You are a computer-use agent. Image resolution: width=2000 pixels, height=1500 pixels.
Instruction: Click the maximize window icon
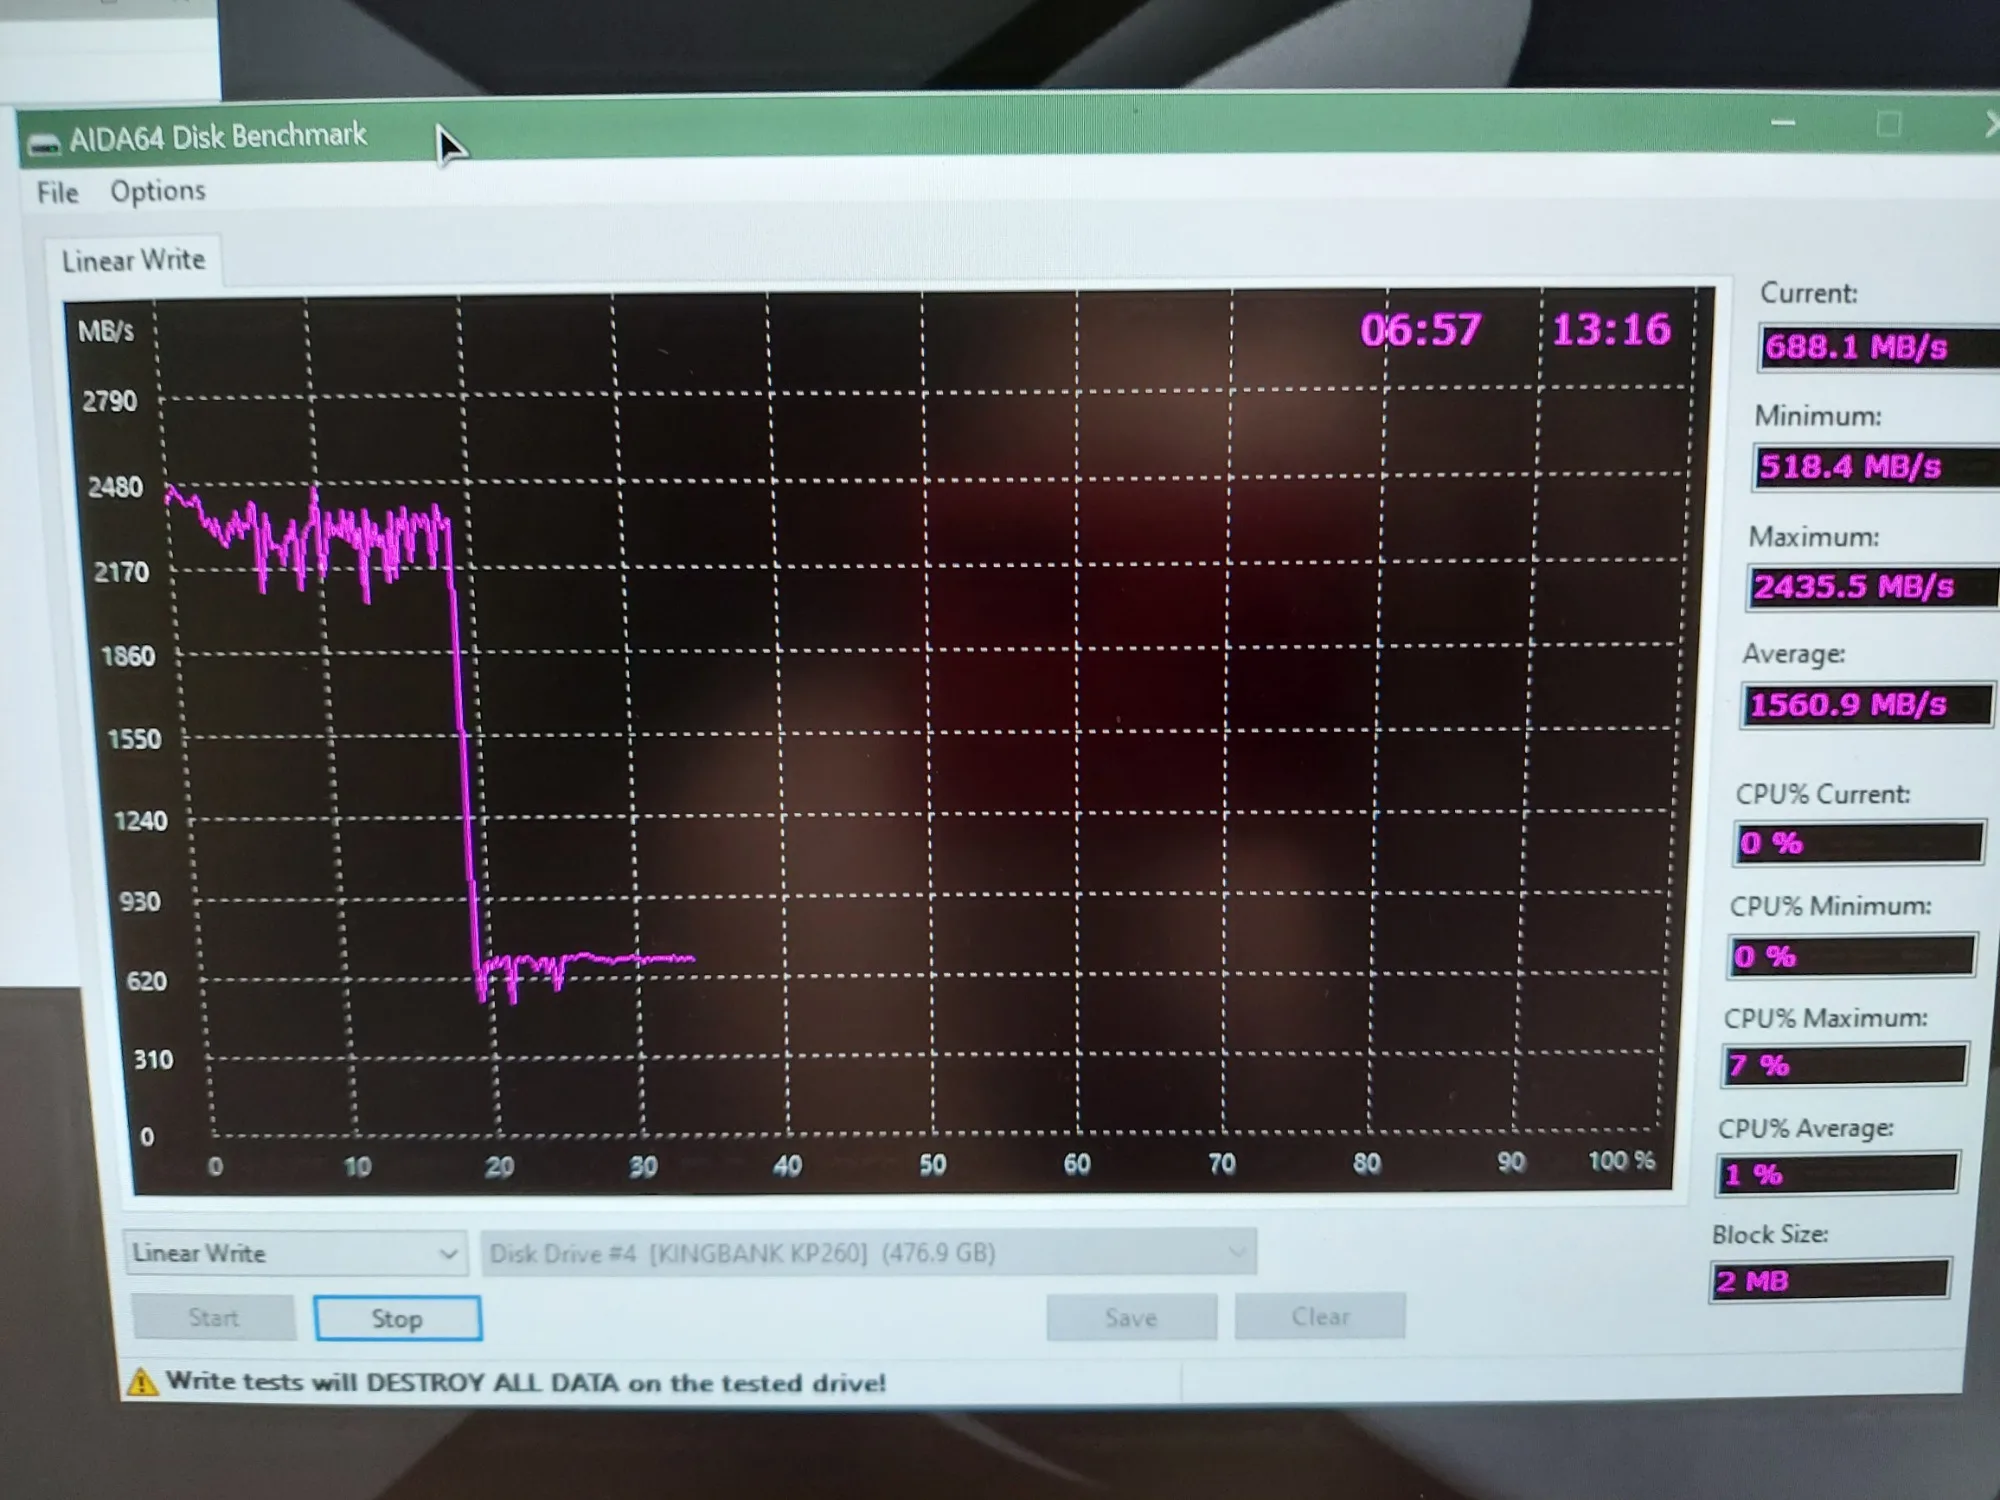[1888, 125]
